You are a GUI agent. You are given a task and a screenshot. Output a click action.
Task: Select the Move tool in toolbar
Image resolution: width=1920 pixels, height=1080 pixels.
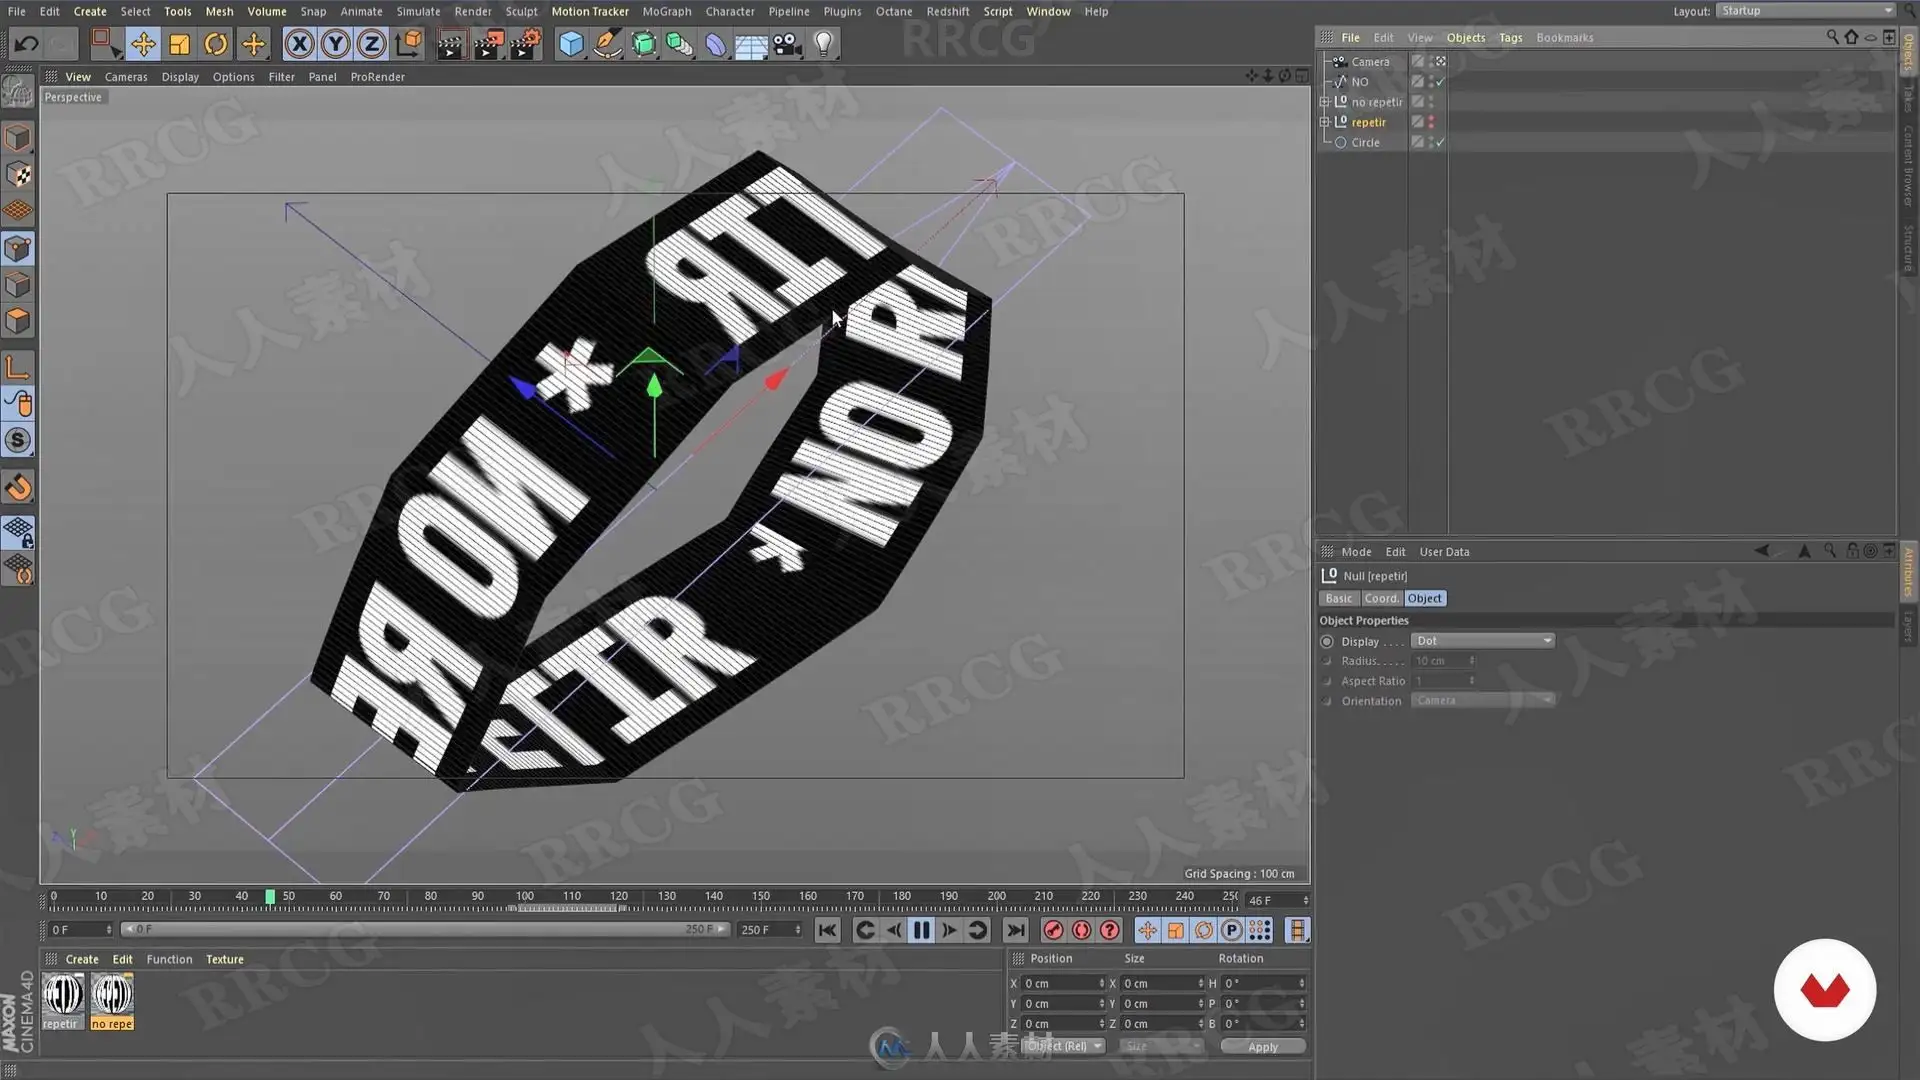[143, 44]
